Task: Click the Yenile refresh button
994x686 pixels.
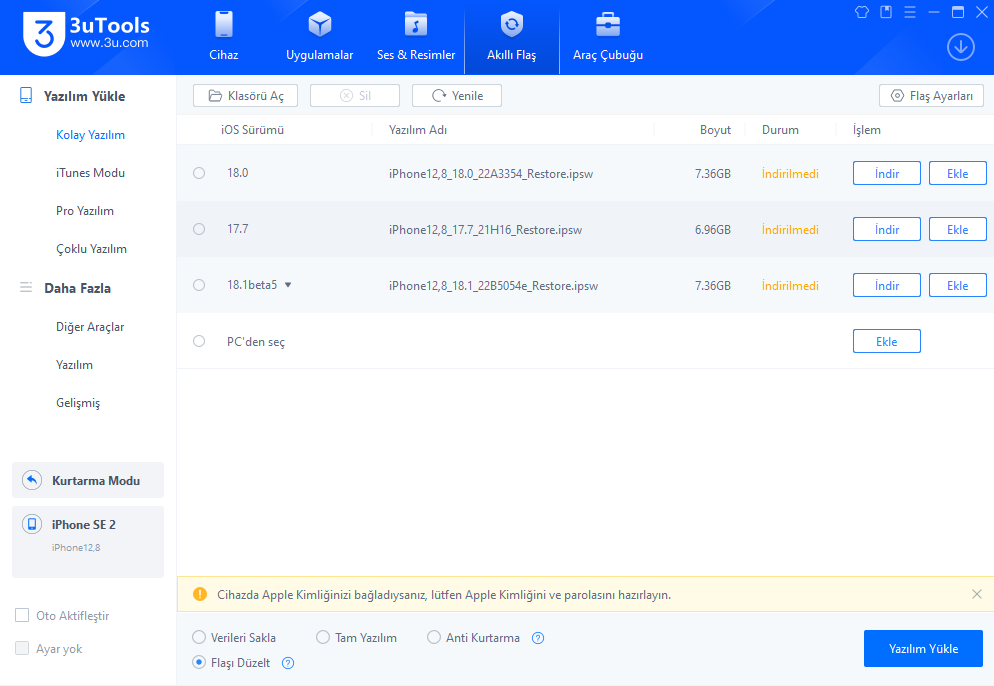Action: click(x=457, y=96)
